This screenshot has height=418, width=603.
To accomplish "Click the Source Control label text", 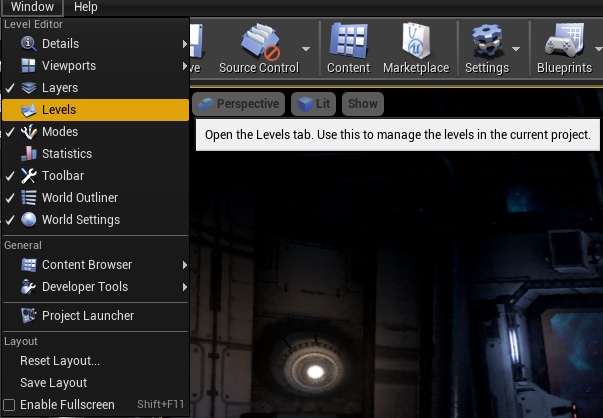I will pyautogui.click(x=259, y=68).
